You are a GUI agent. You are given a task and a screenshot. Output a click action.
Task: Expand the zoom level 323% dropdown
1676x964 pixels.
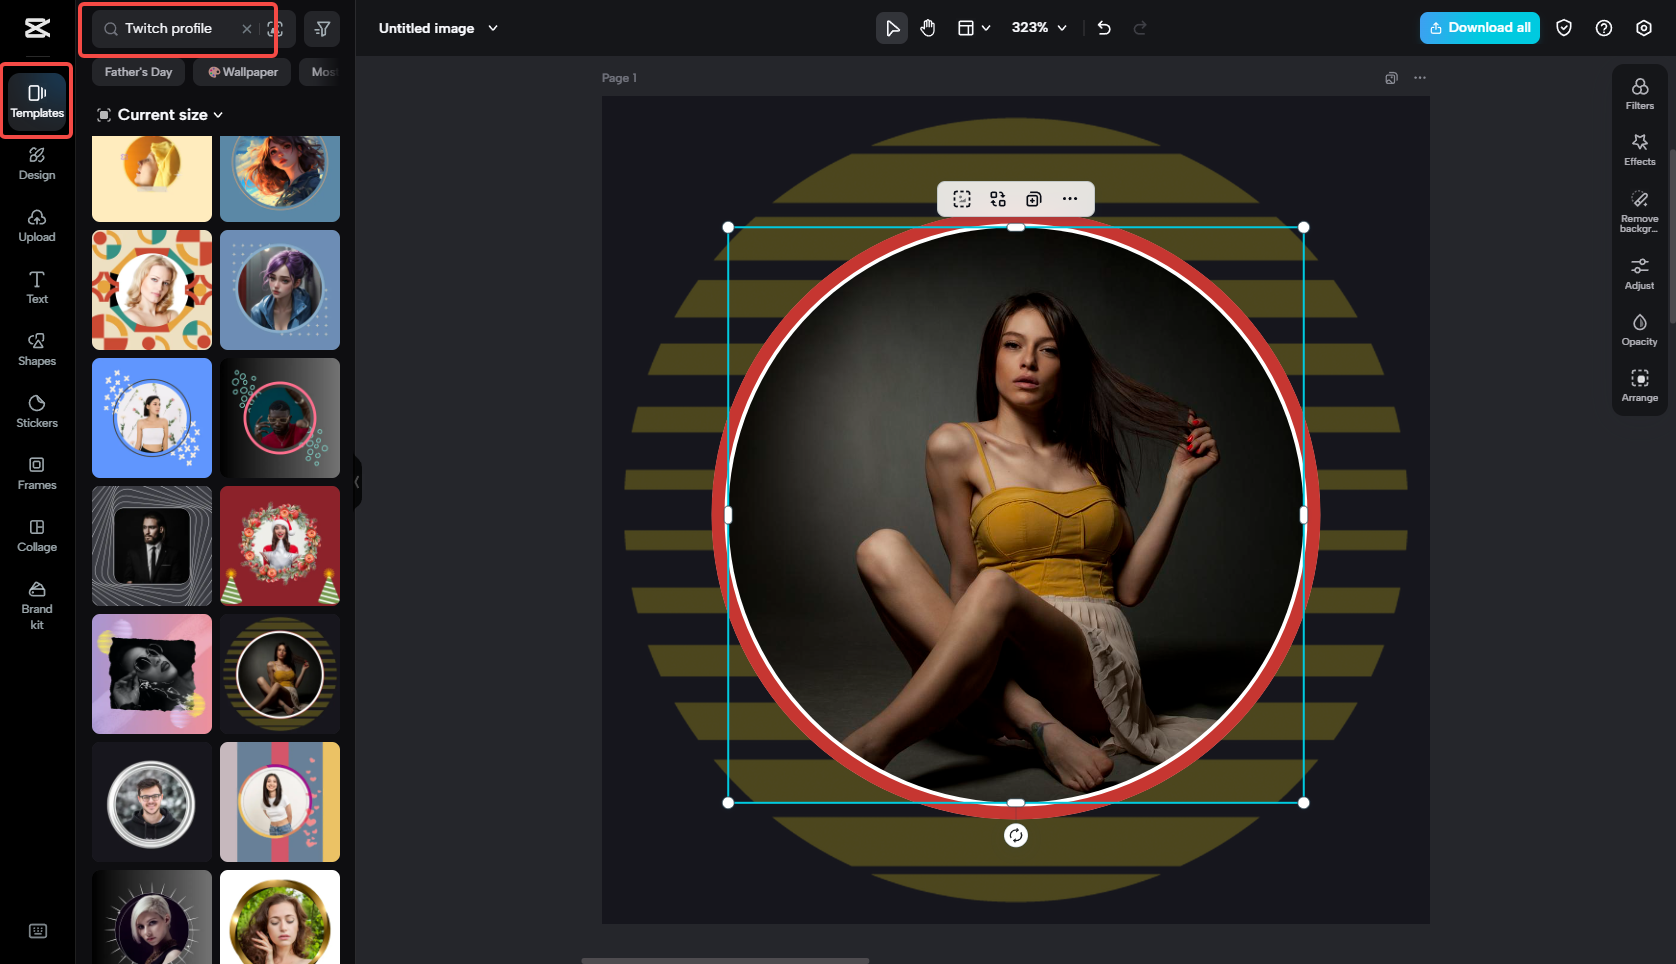(1039, 28)
